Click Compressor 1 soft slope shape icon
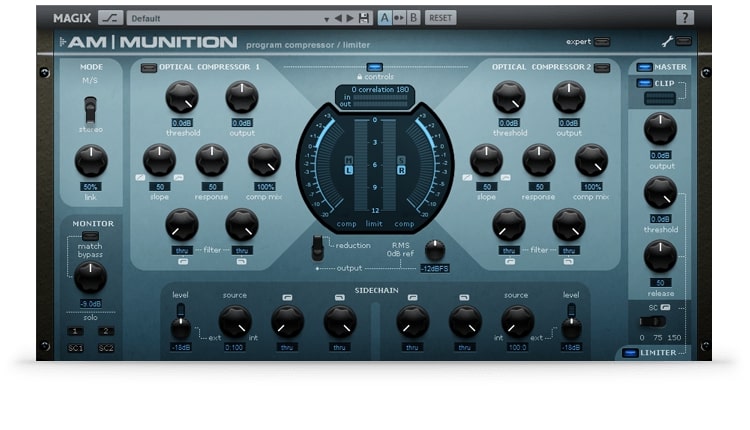 pos(178,177)
